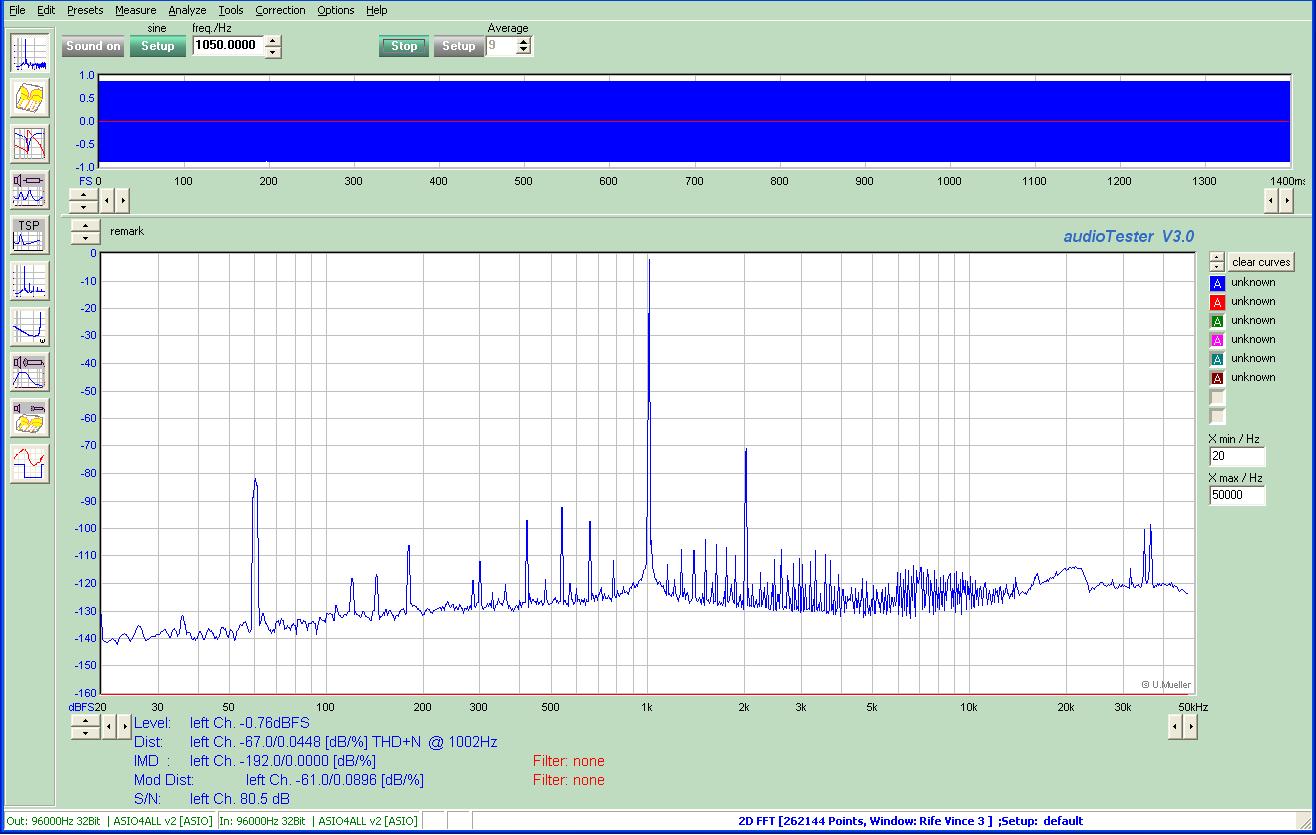Screen dimensions: 1316x835
Task: Click the 'In: 96000Hz 32Bit' status entry
Action: pos(318,821)
